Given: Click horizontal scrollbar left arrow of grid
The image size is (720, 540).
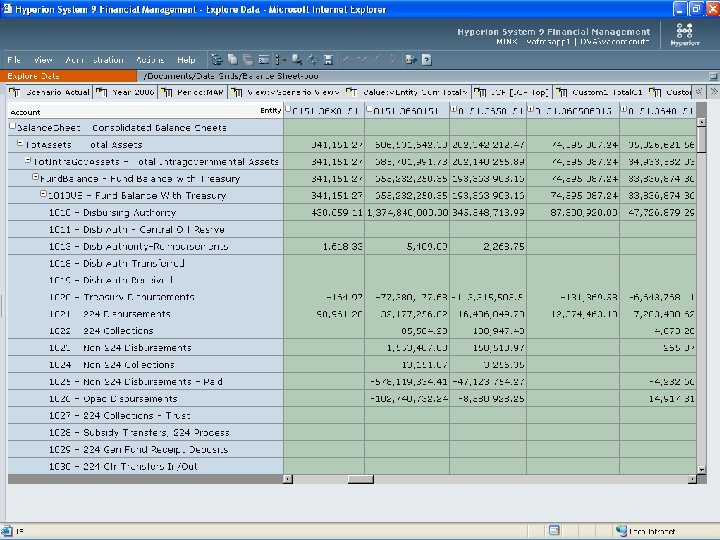Looking at the screenshot, I should coord(288,479).
